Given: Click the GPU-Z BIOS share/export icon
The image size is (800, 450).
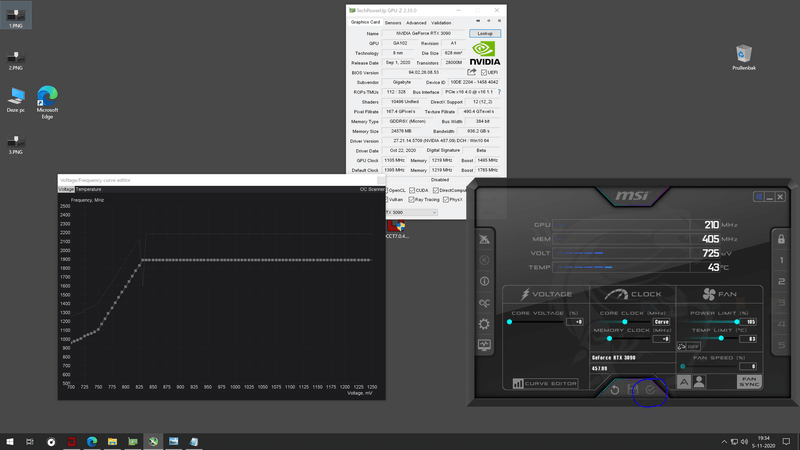Looking at the screenshot, I should pos(471,72).
